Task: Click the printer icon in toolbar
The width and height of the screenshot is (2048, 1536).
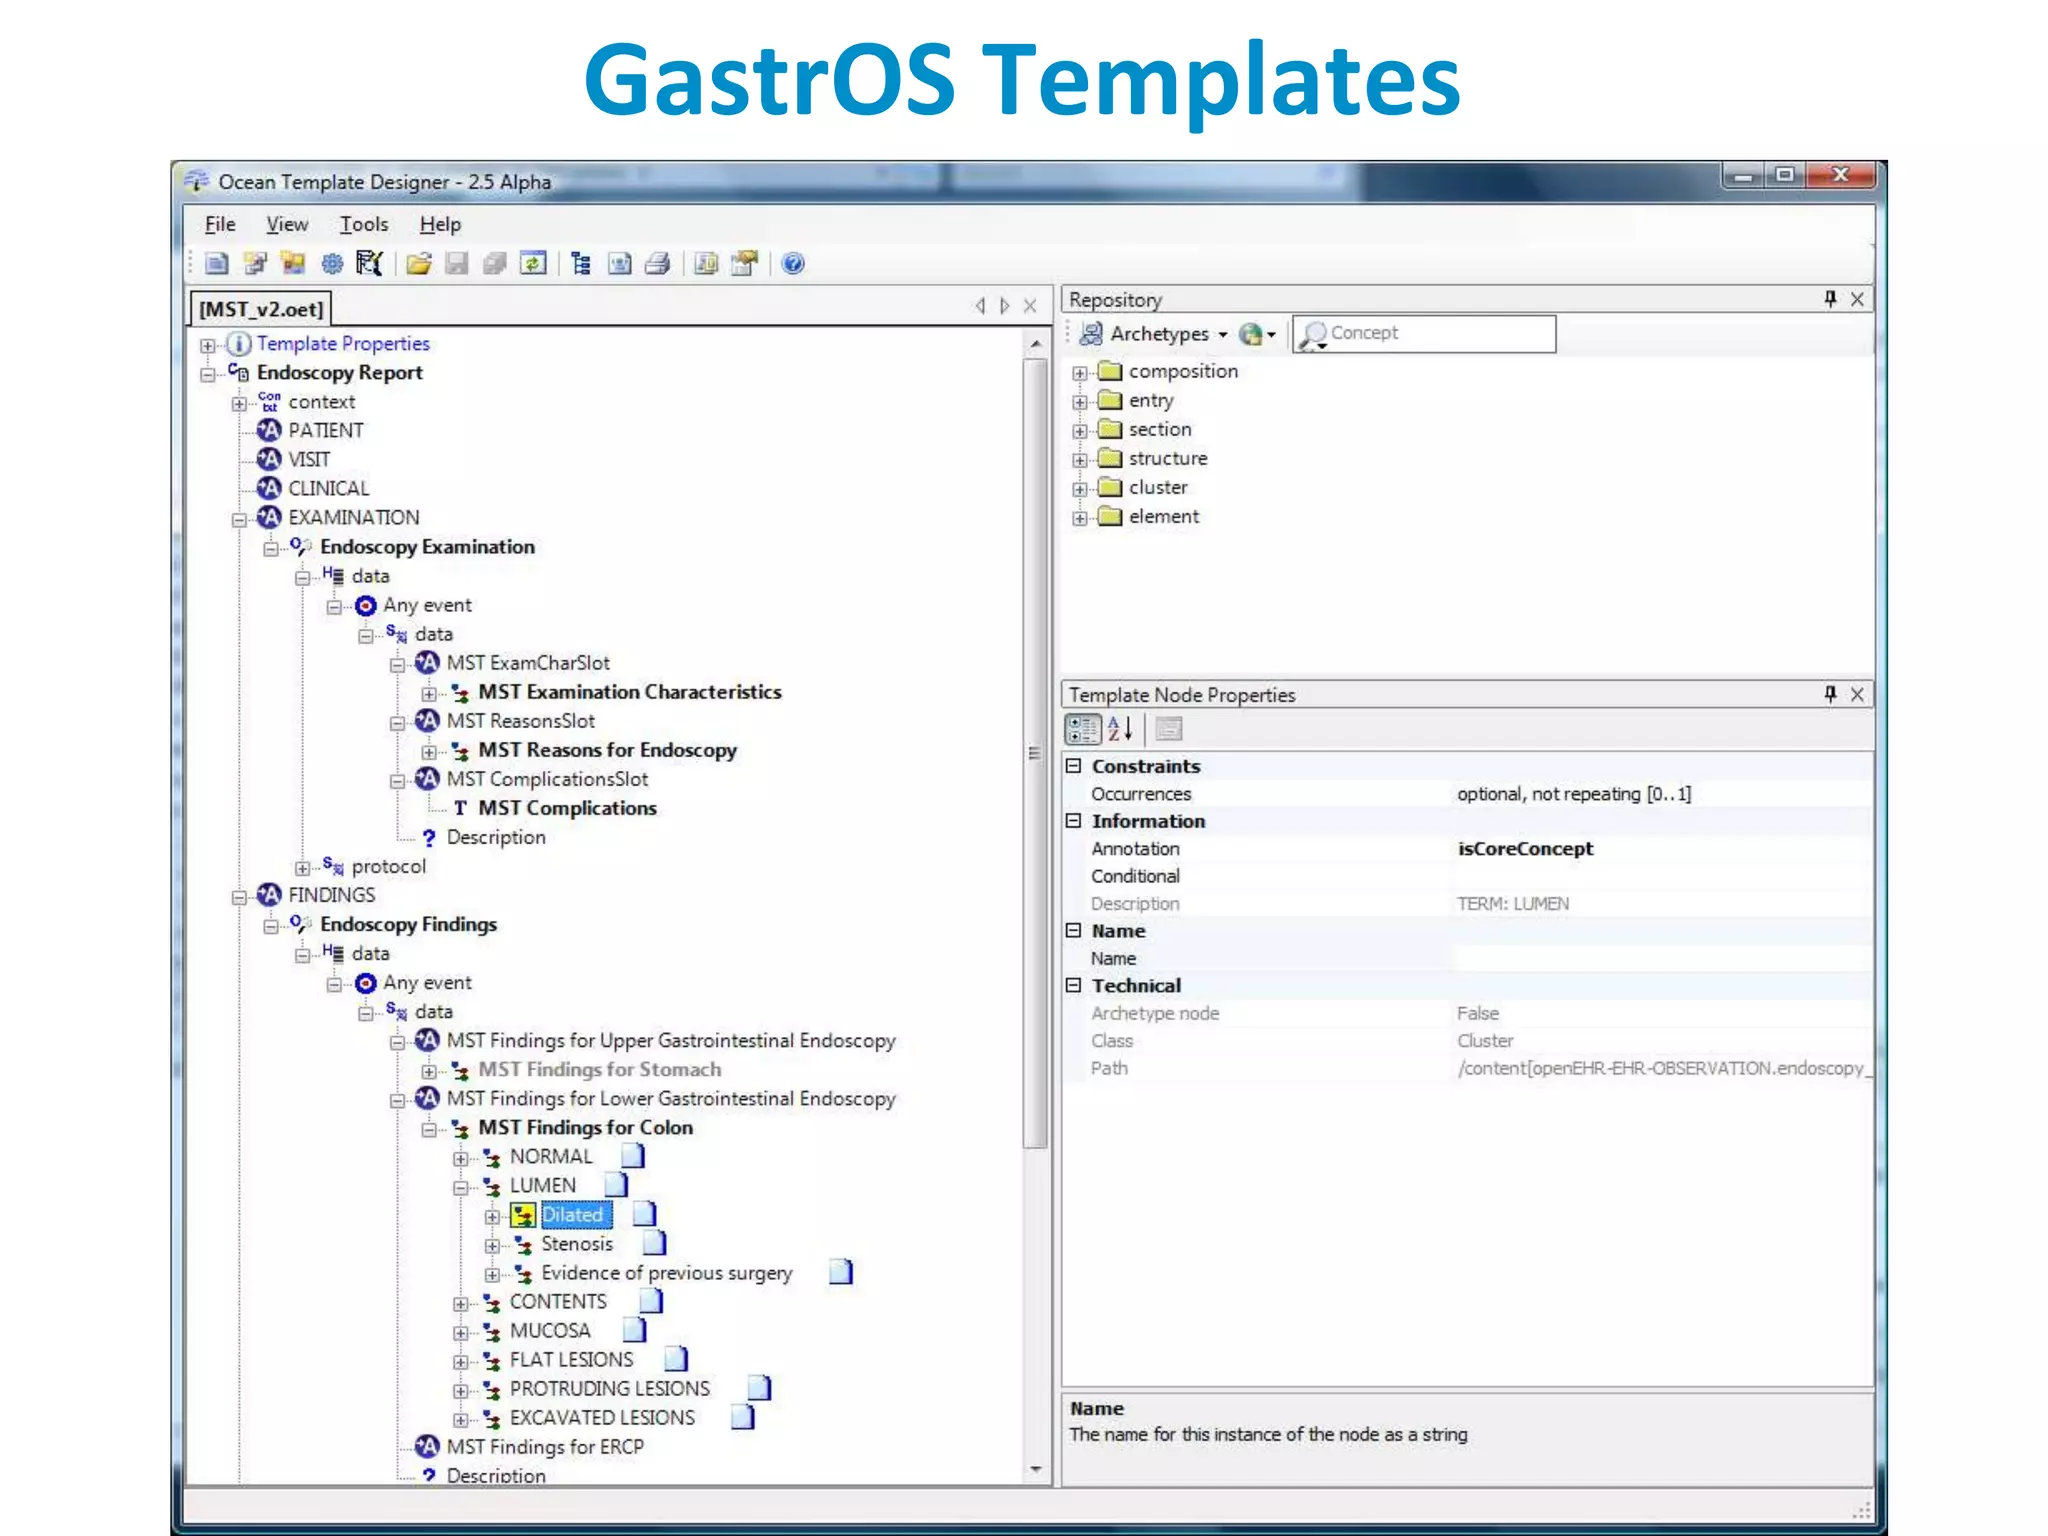Action: [657, 263]
